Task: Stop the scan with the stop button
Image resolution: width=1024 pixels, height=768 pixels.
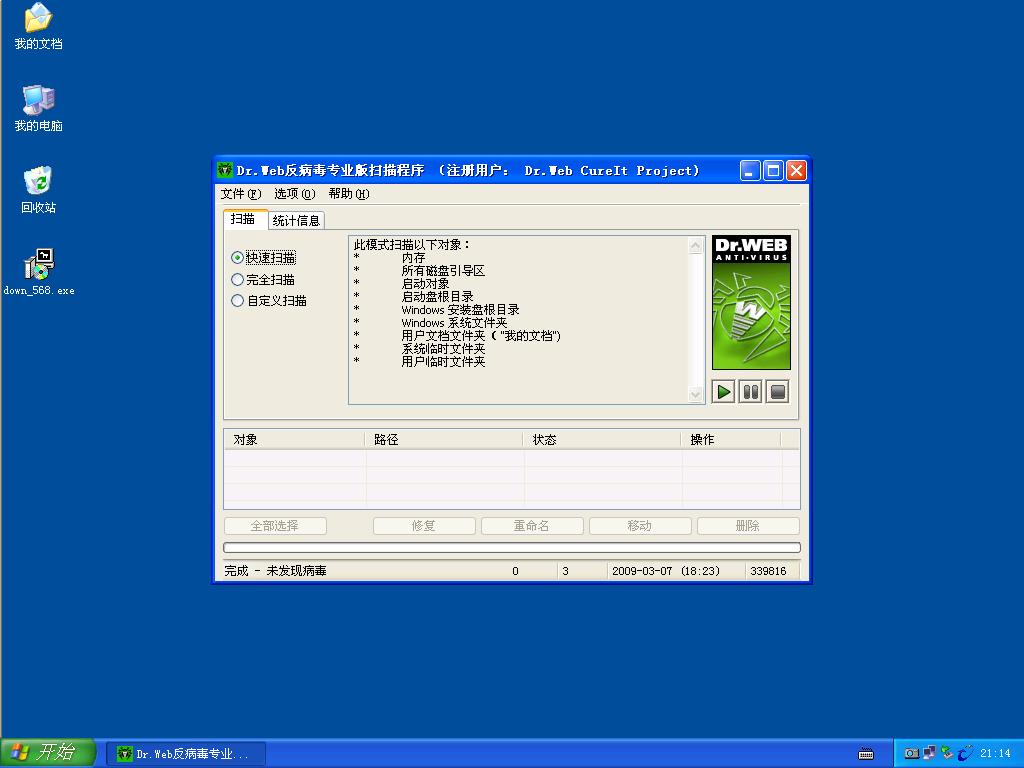Action: tap(778, 392)
